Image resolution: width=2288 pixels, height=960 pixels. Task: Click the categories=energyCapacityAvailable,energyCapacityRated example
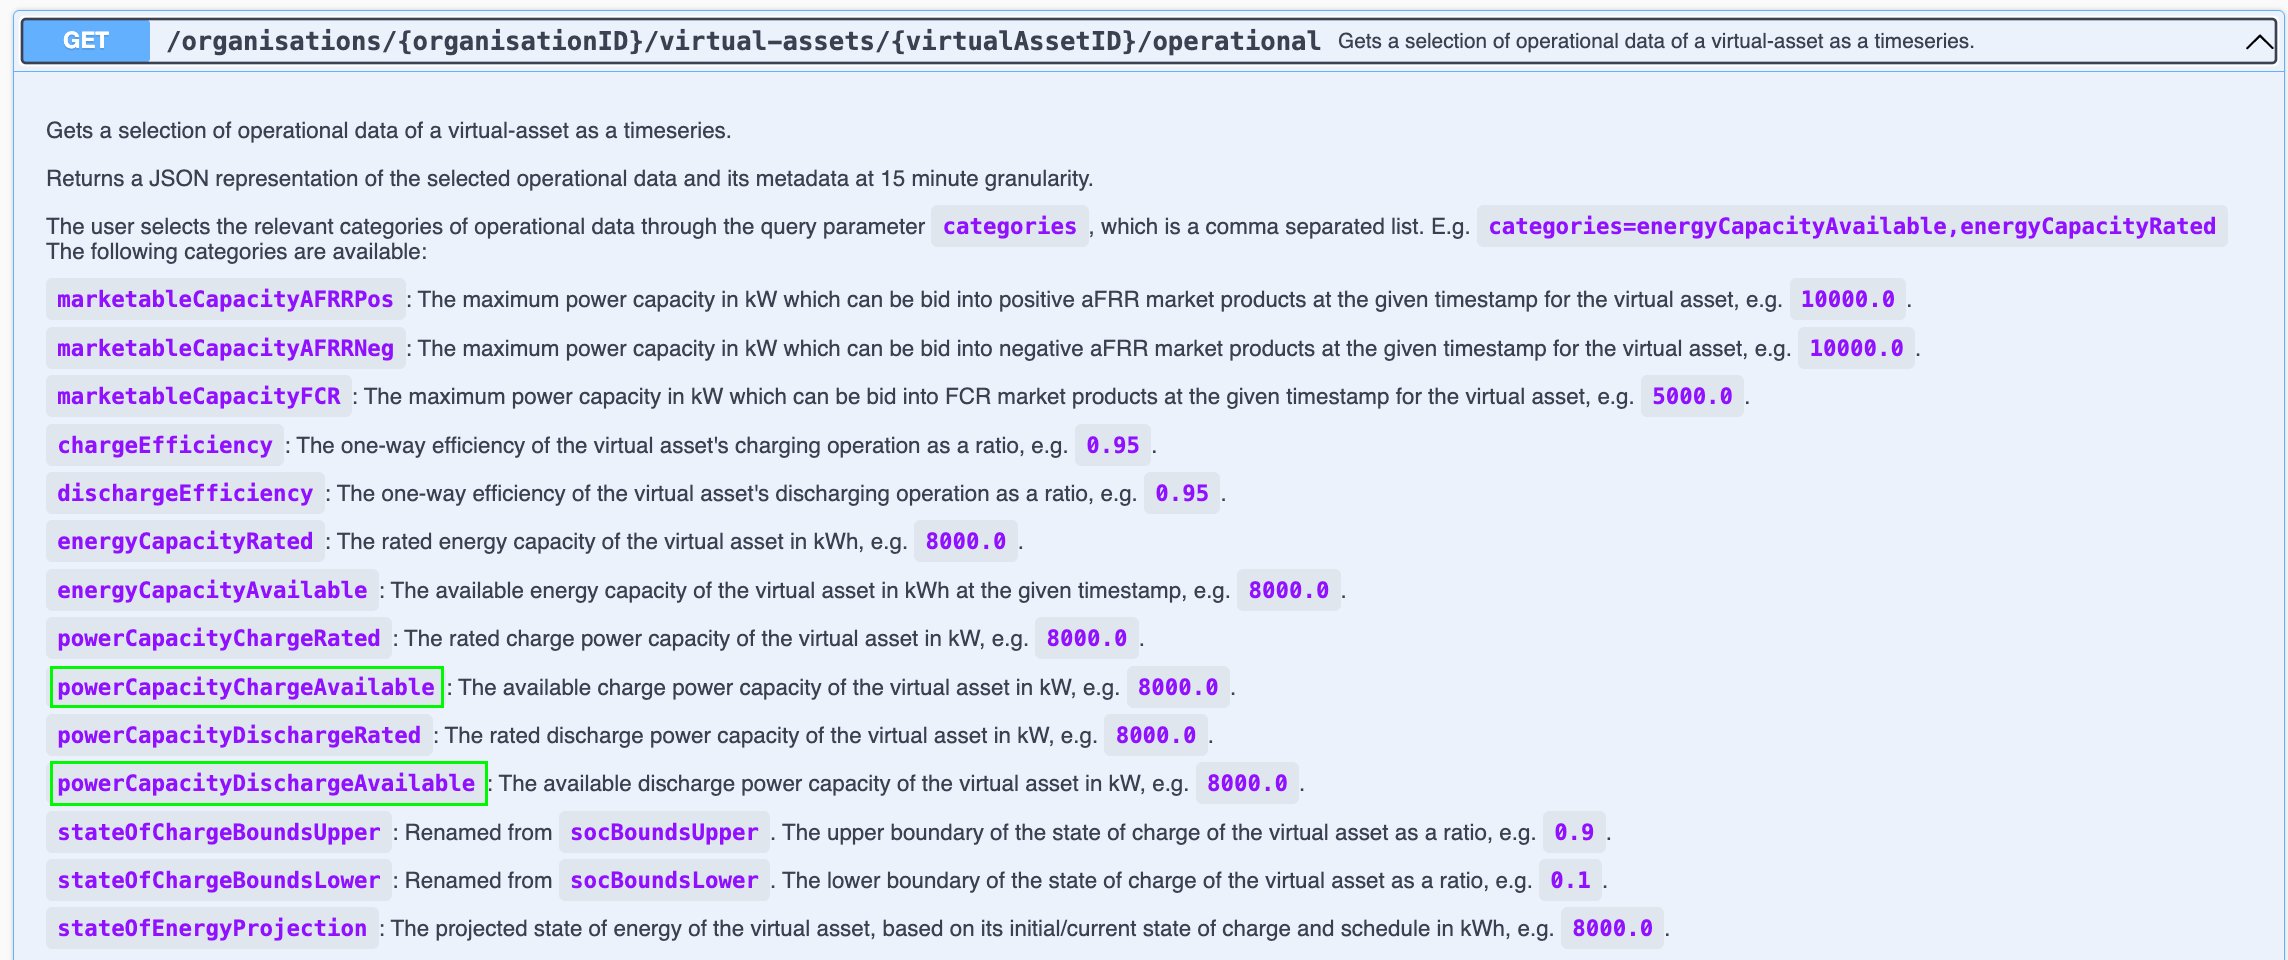point(1852,227)
